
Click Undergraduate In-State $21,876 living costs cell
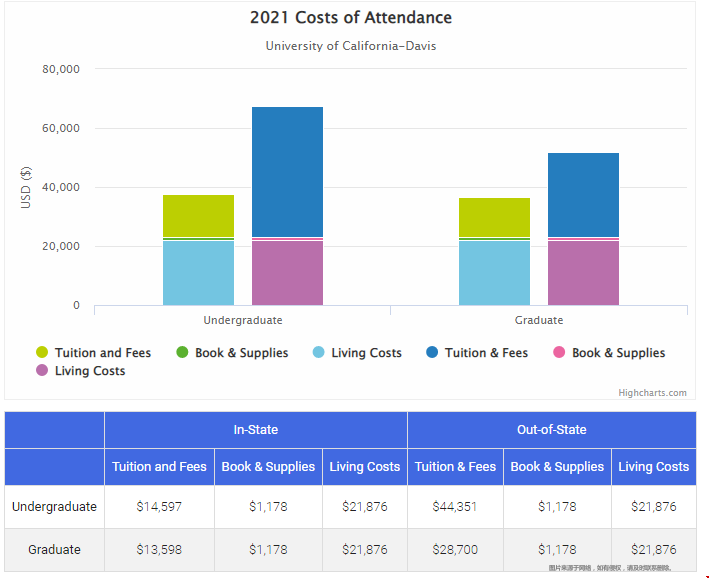(365, 507)
